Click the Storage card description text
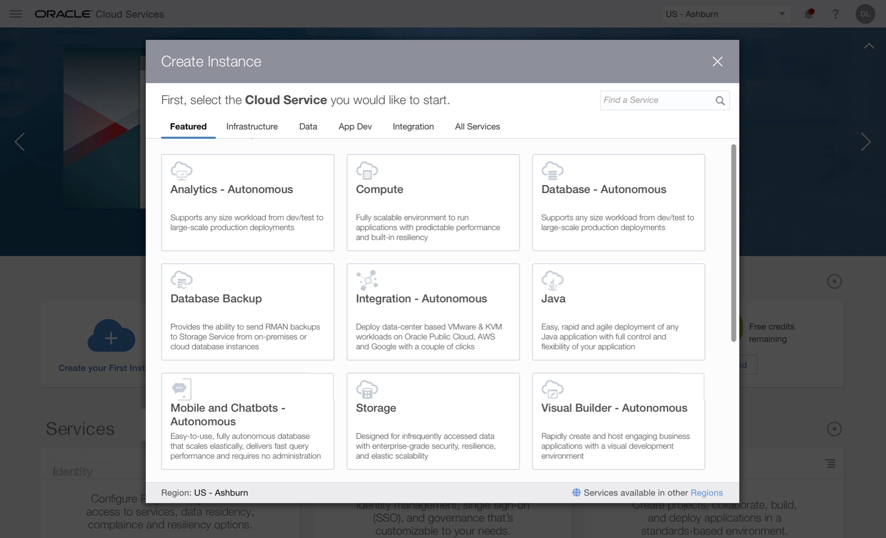This screenshot has height=538, width=886. [x=425, y=446]
